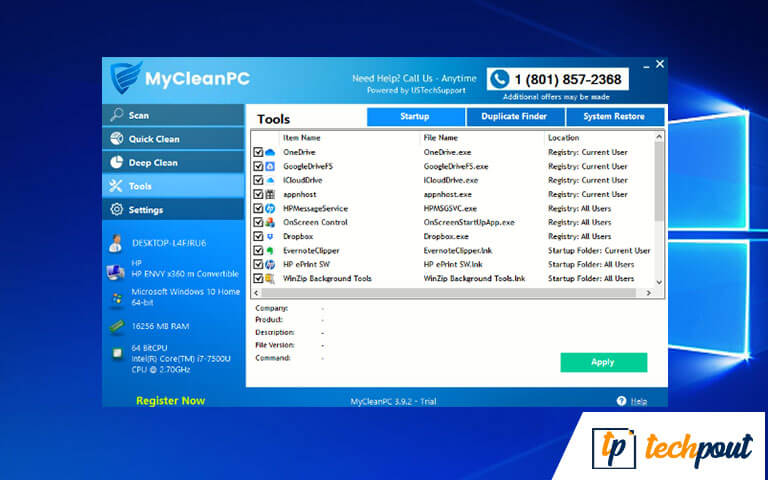This screenshot has height=480, width=768.
Task: Disable the EvernoteClipper startup checkbox
Action: point(258,250)
